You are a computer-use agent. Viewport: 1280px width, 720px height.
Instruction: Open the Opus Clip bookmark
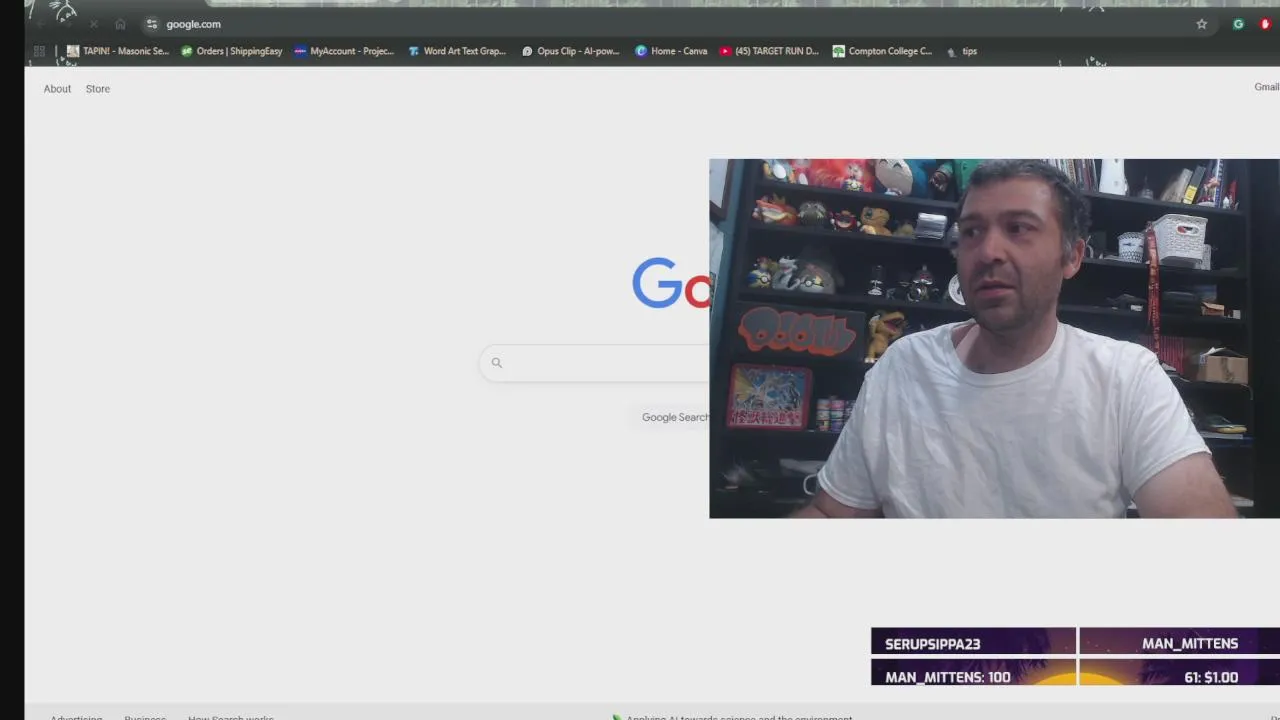[x=570, y=51]
